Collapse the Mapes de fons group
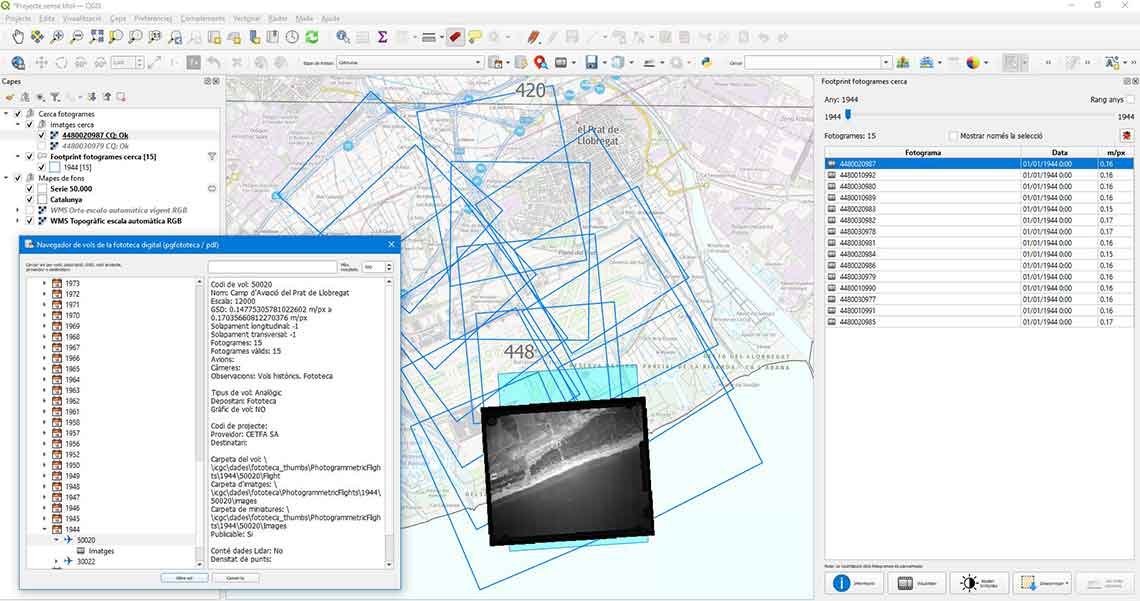The image size is (1140, 601). pos(7,178)
